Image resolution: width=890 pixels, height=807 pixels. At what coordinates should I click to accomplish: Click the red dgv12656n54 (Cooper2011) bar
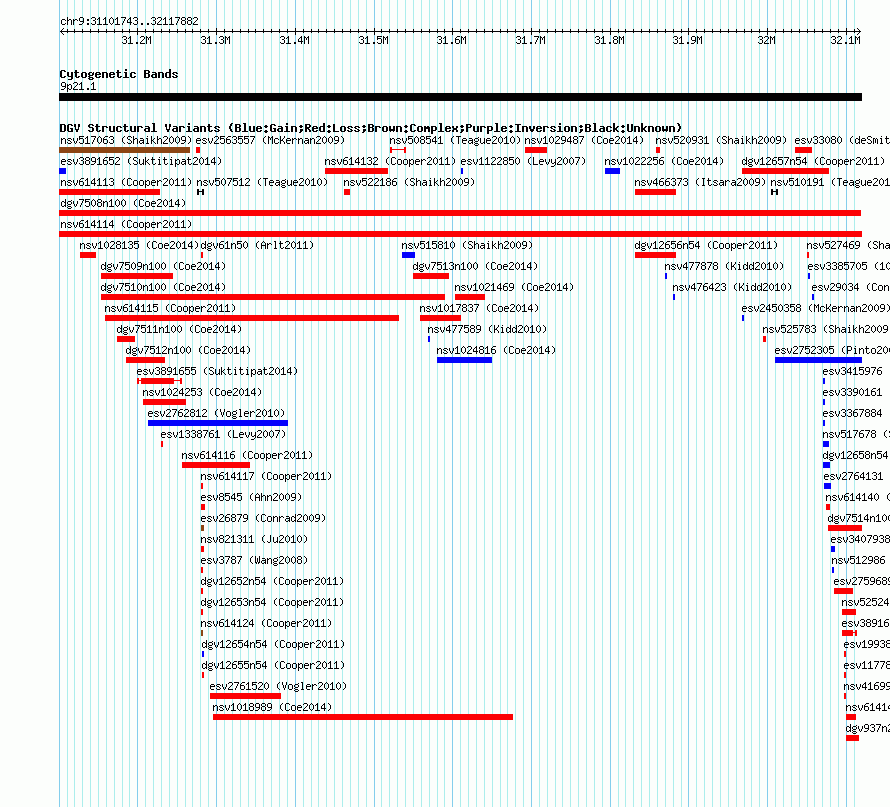coord(655,255)
